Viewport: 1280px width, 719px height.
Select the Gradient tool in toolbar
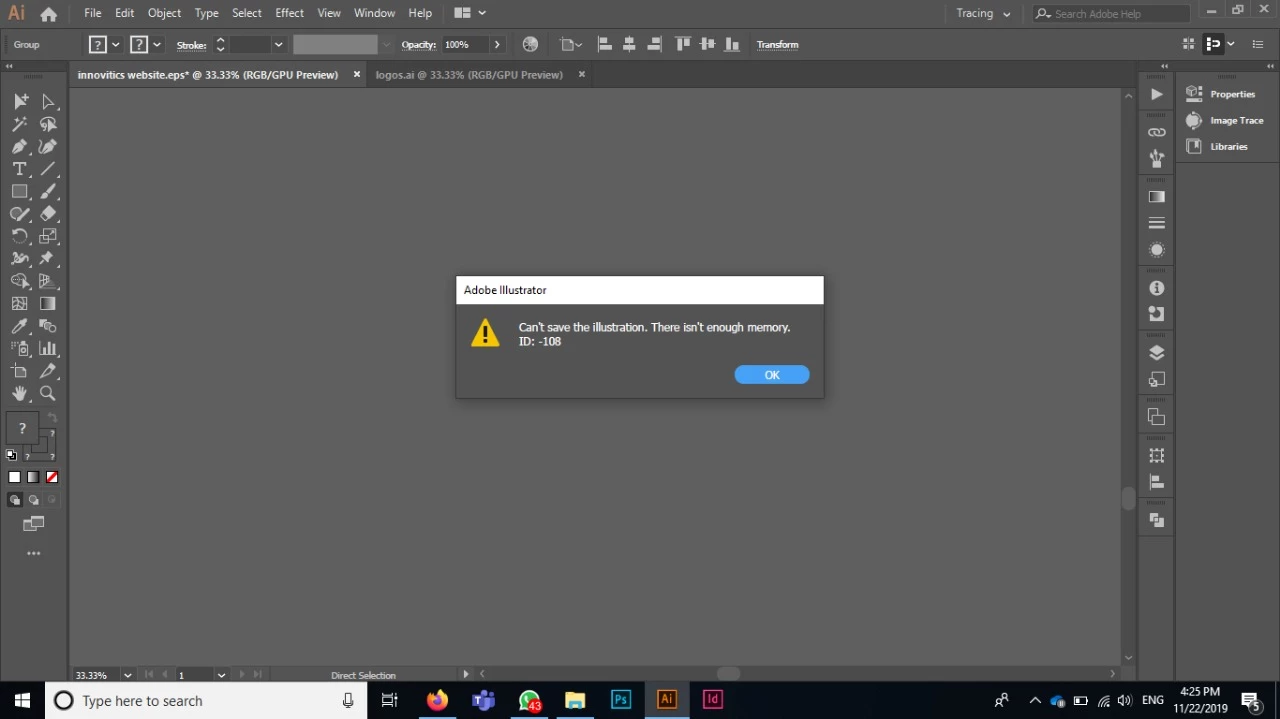(48, 303)
